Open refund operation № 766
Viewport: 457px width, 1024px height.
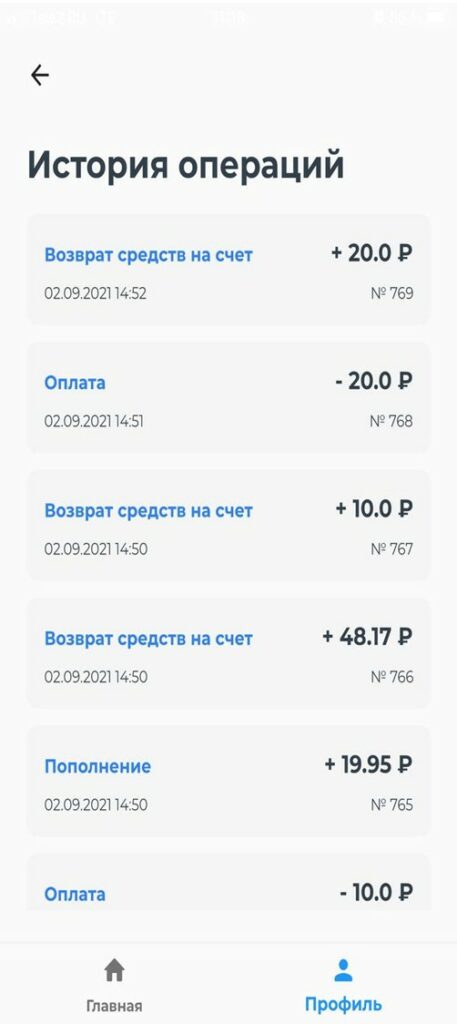228,654
